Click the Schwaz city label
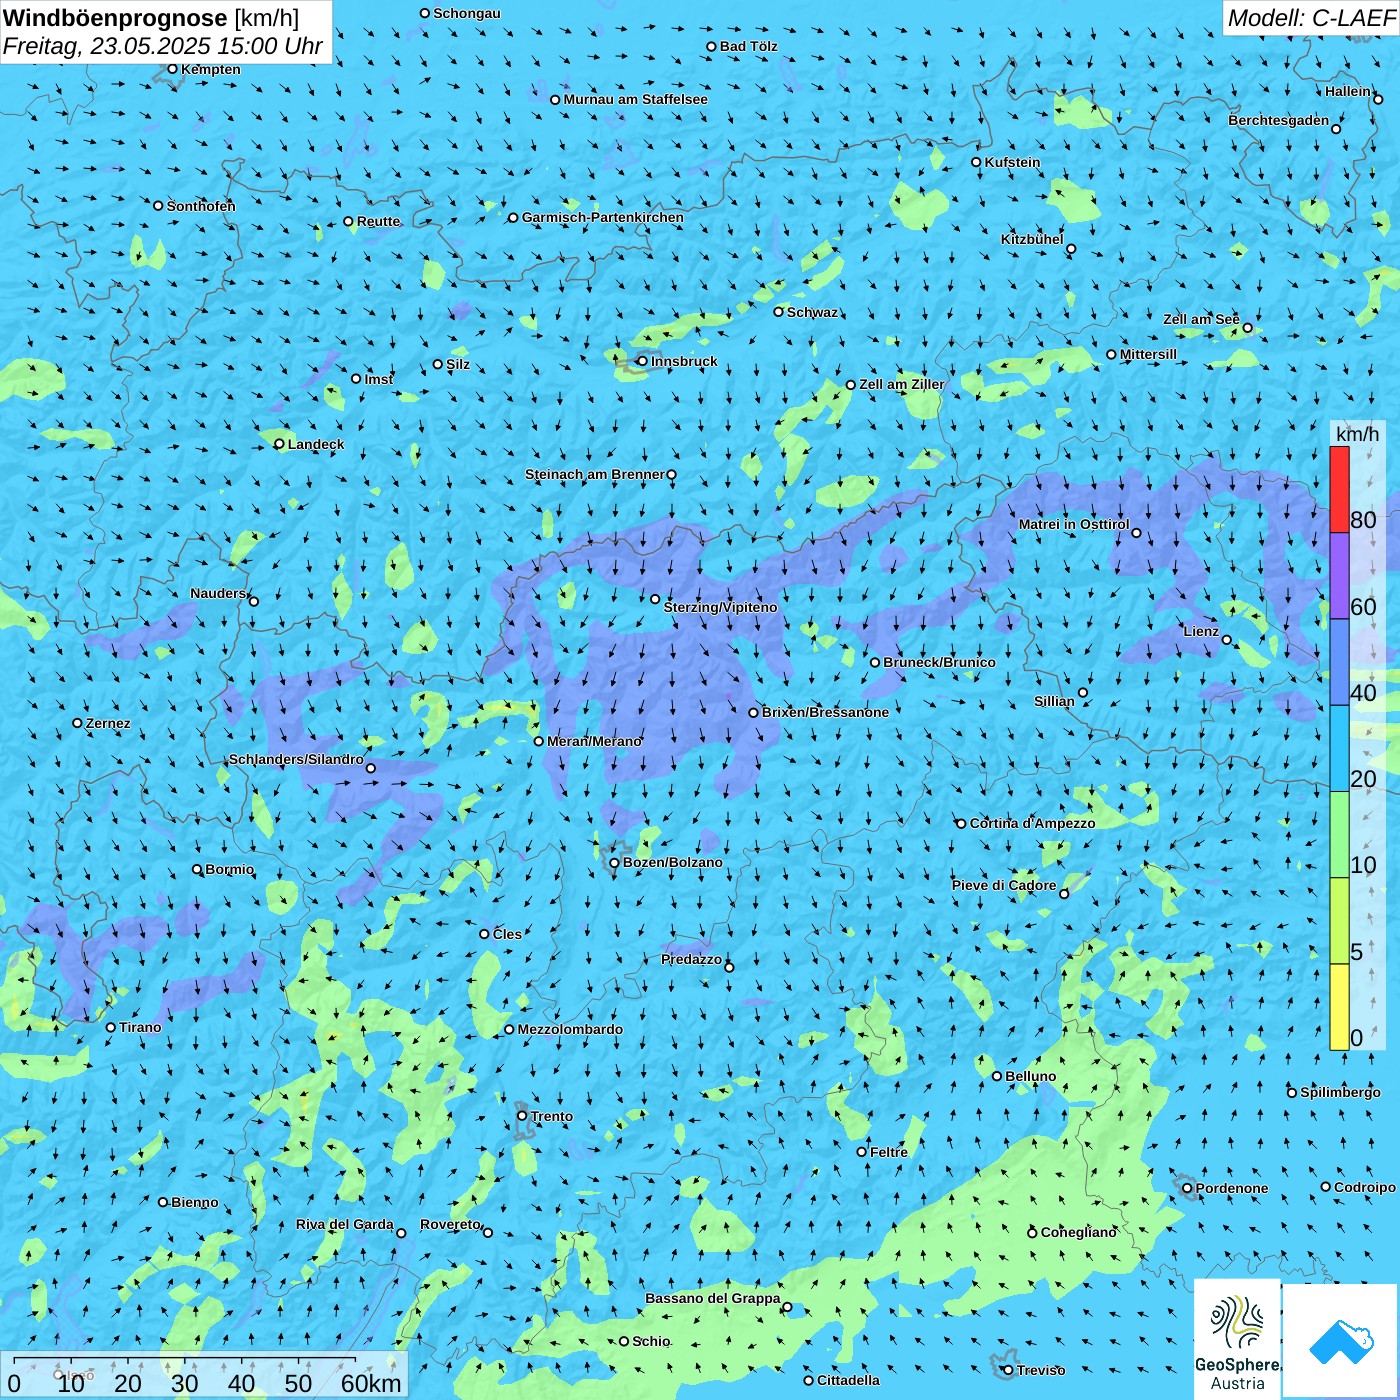 tap(812, 312)
